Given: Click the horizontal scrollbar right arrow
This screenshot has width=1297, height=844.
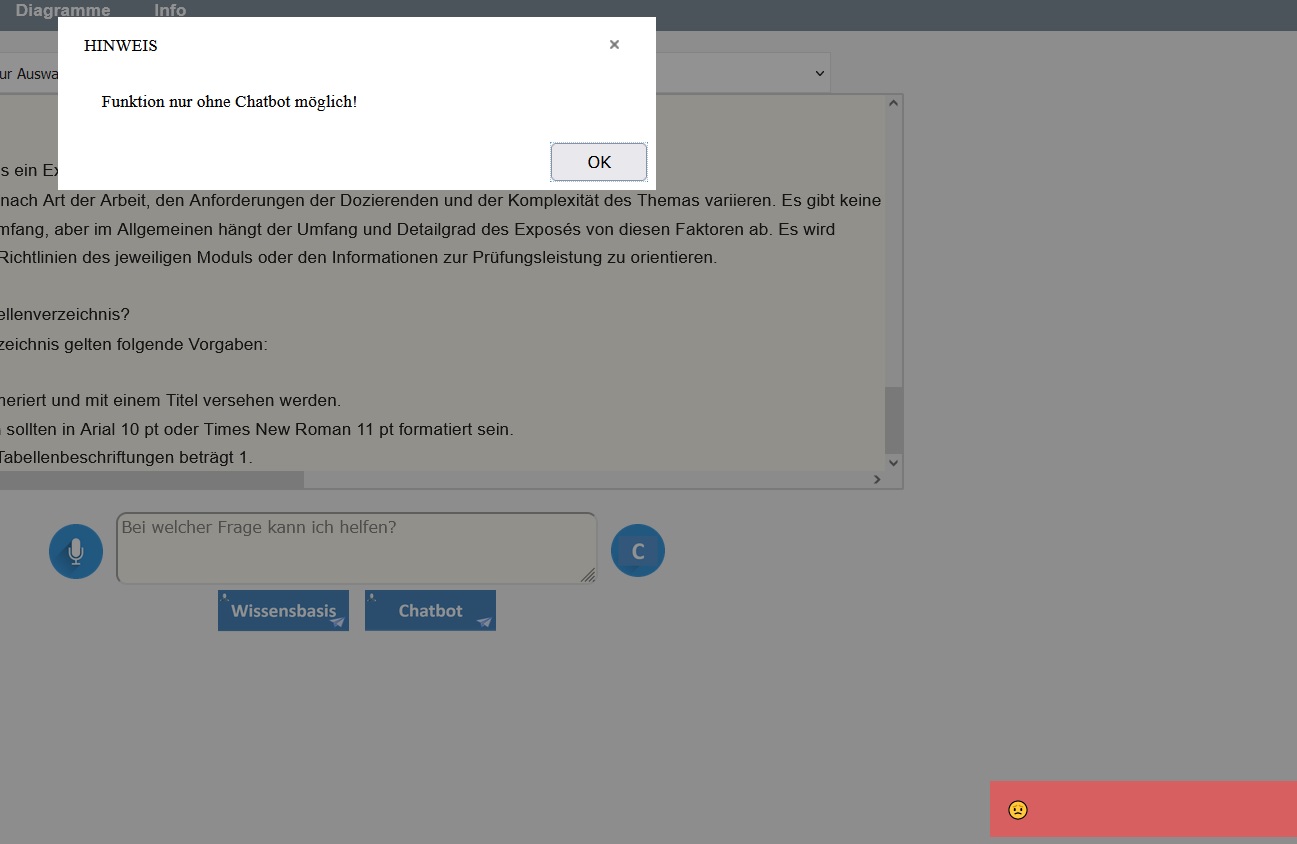Looking at the screenshot, I should click(877, 480).
